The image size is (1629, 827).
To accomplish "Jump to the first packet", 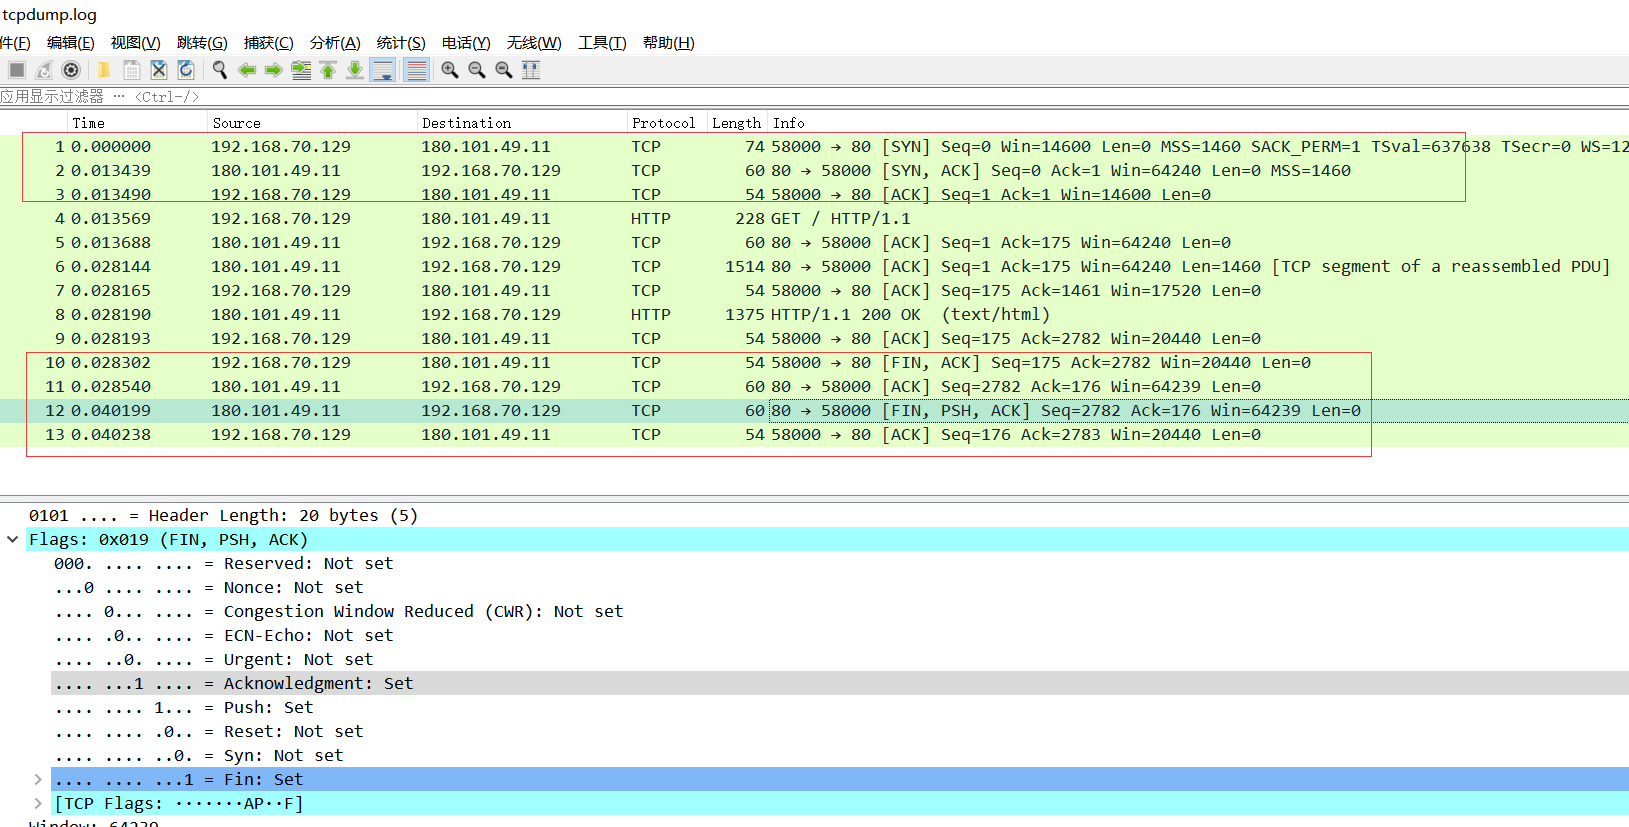I will click(328, 70).
